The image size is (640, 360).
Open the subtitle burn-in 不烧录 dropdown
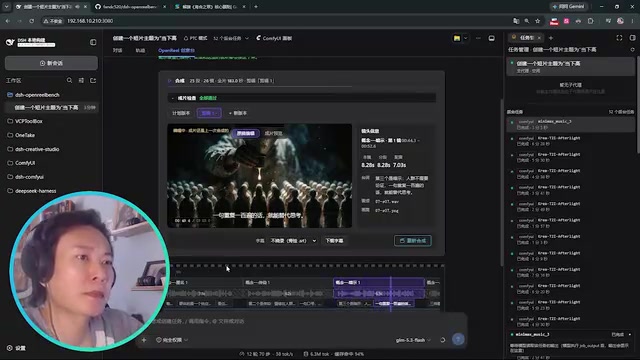293,241
